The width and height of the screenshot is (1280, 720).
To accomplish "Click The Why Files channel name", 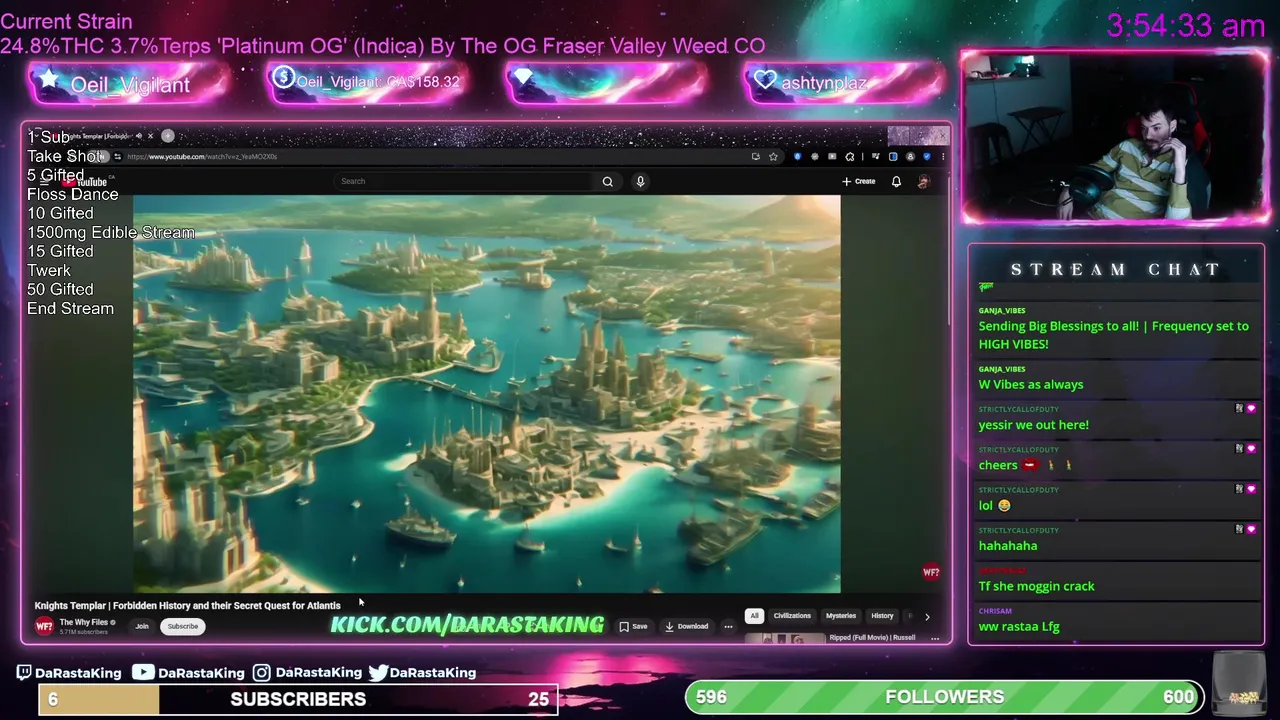I will pos(84,622).
